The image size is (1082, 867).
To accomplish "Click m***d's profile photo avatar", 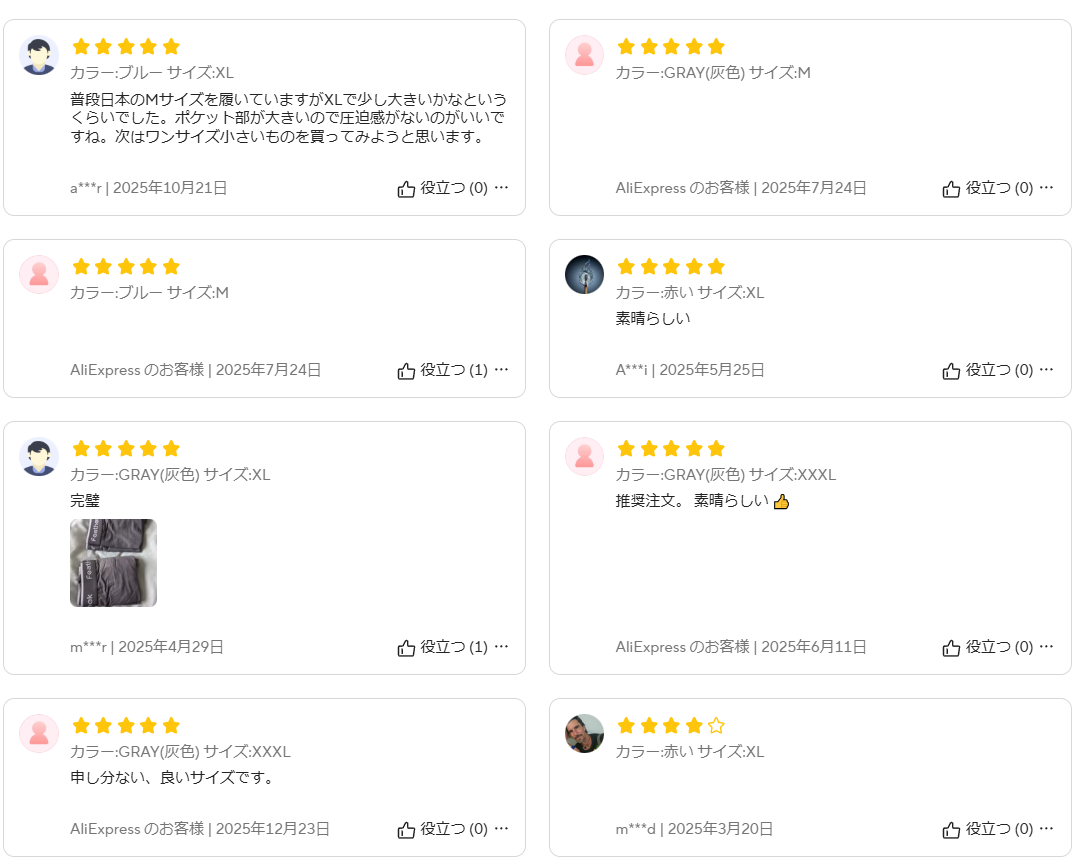I will coord(584,733).
